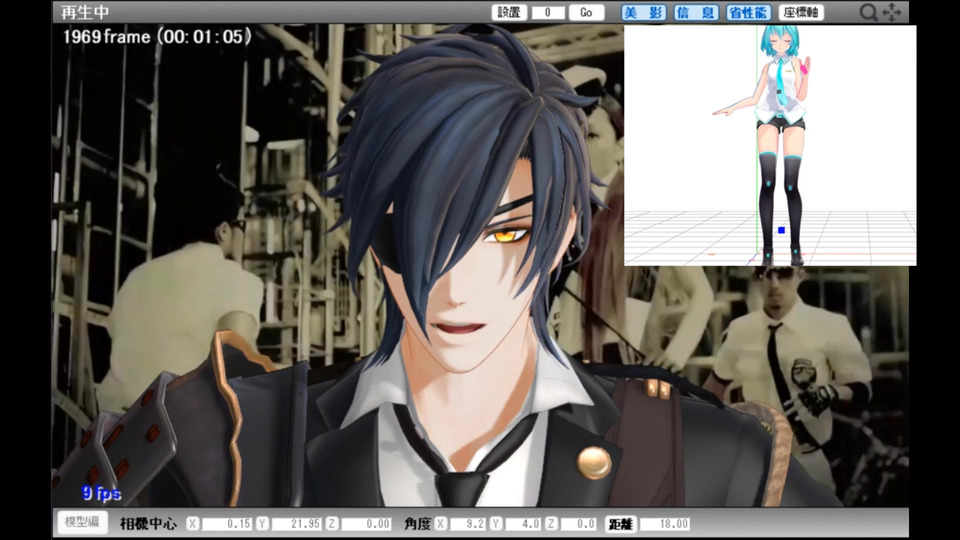Viewport: 960px width, 540px height.
Task: Click angle X field showing 9.2
Action: 468,523
